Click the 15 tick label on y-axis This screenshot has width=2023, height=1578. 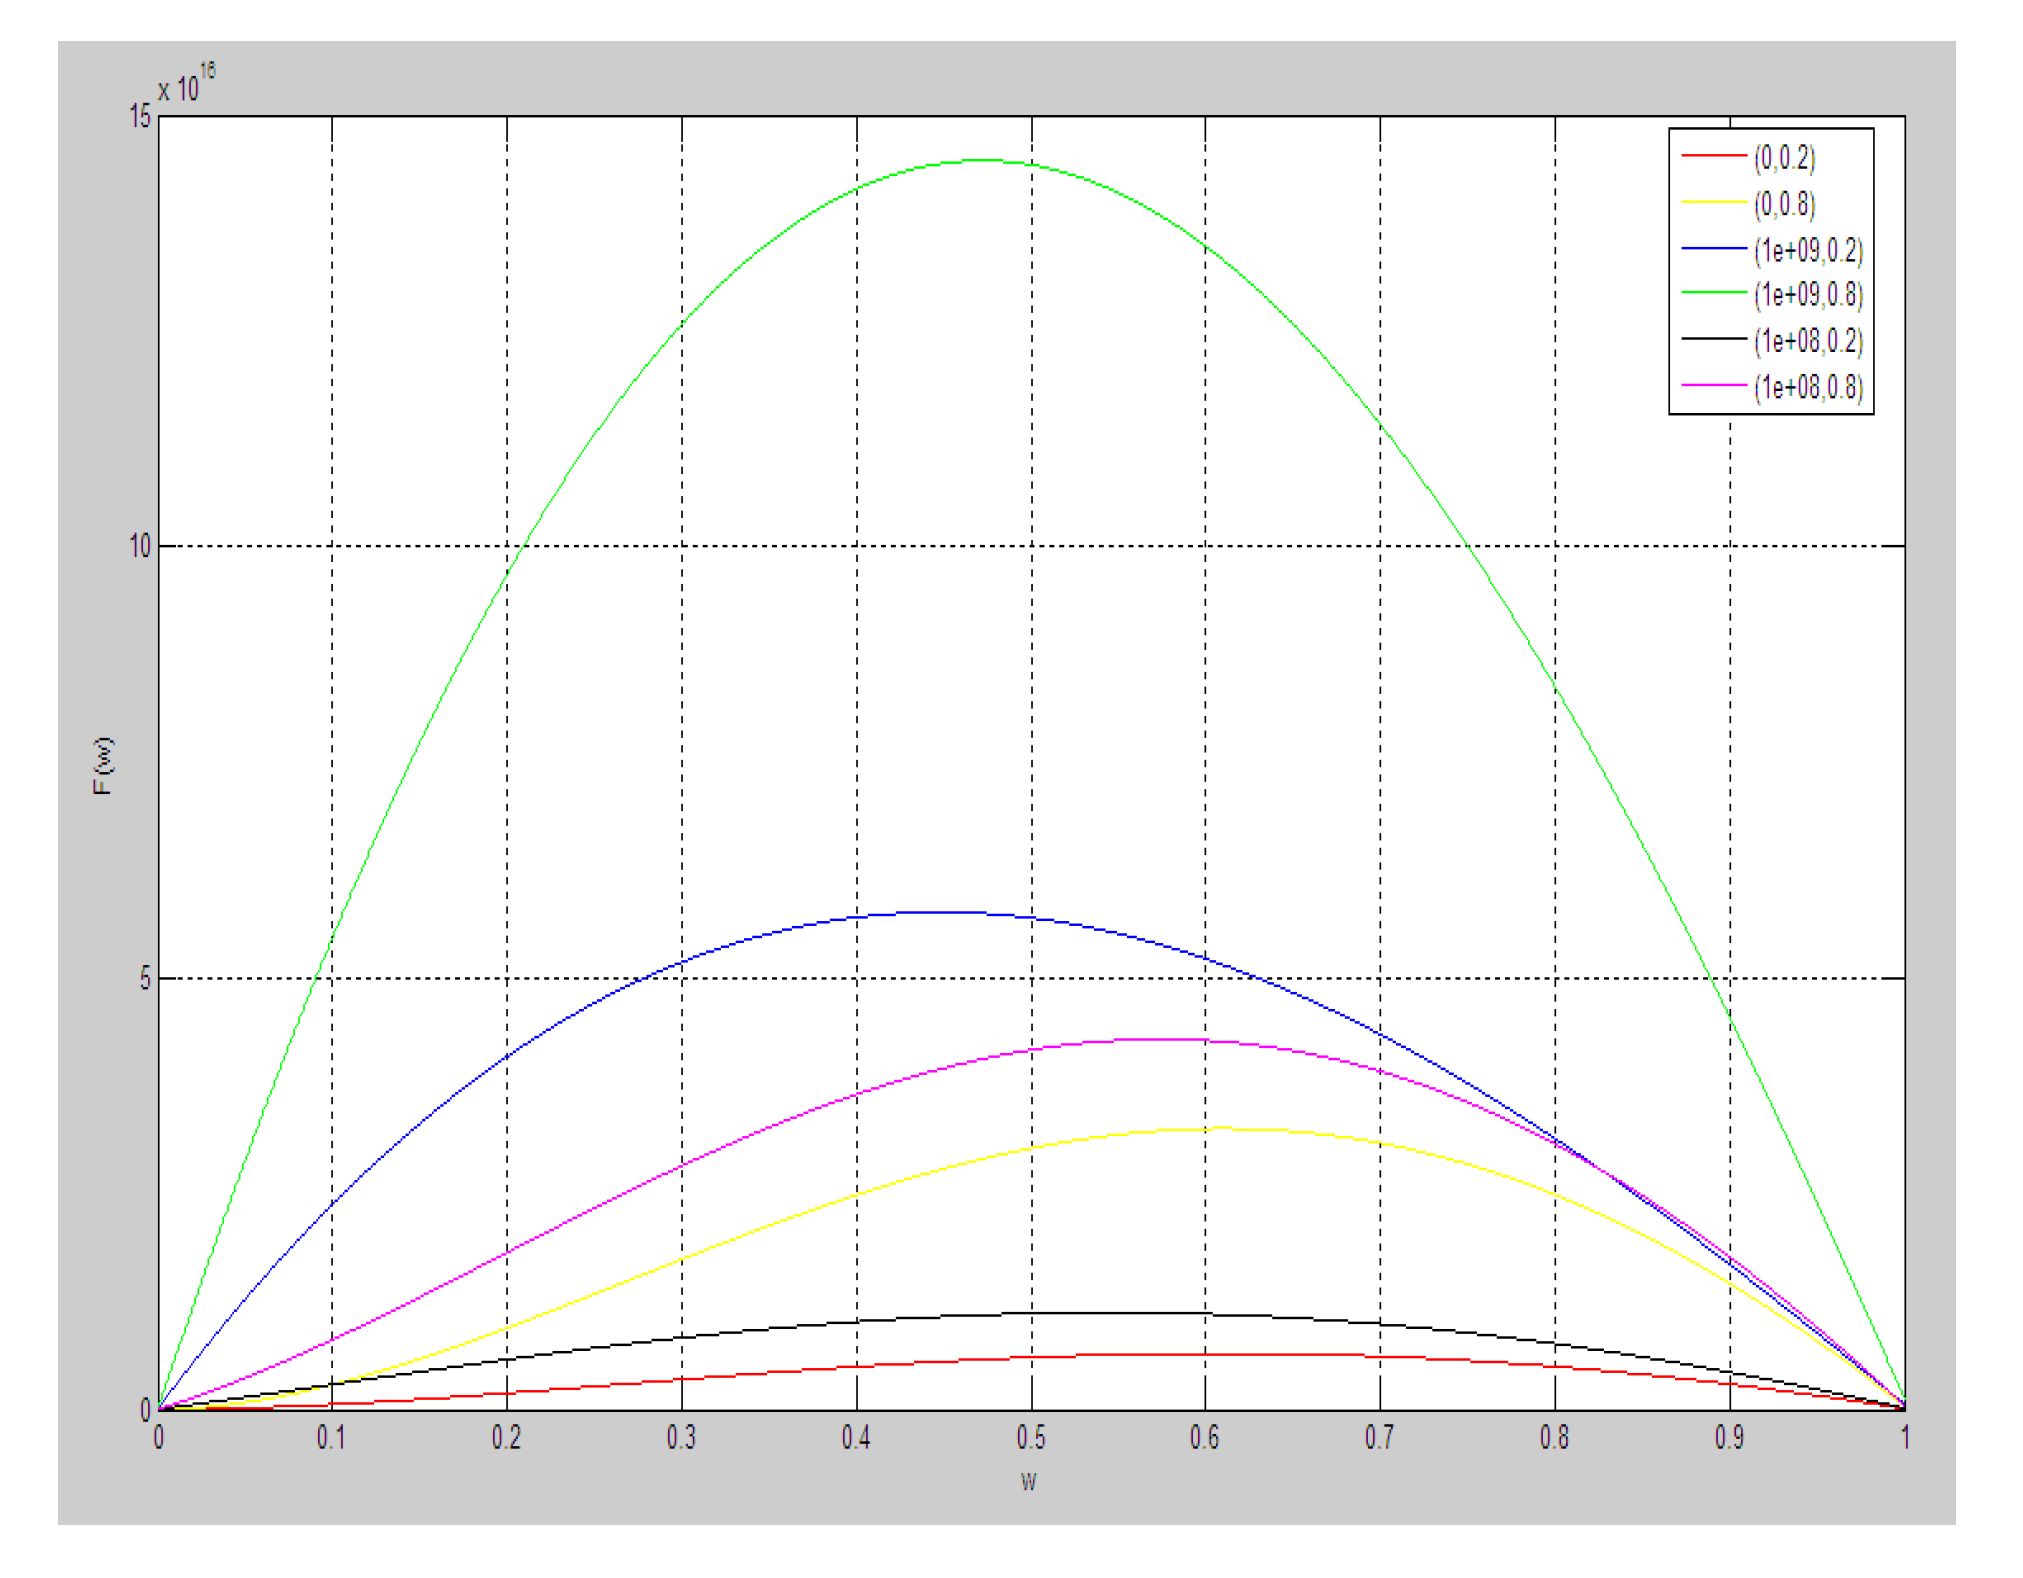[x=139, y=117]
